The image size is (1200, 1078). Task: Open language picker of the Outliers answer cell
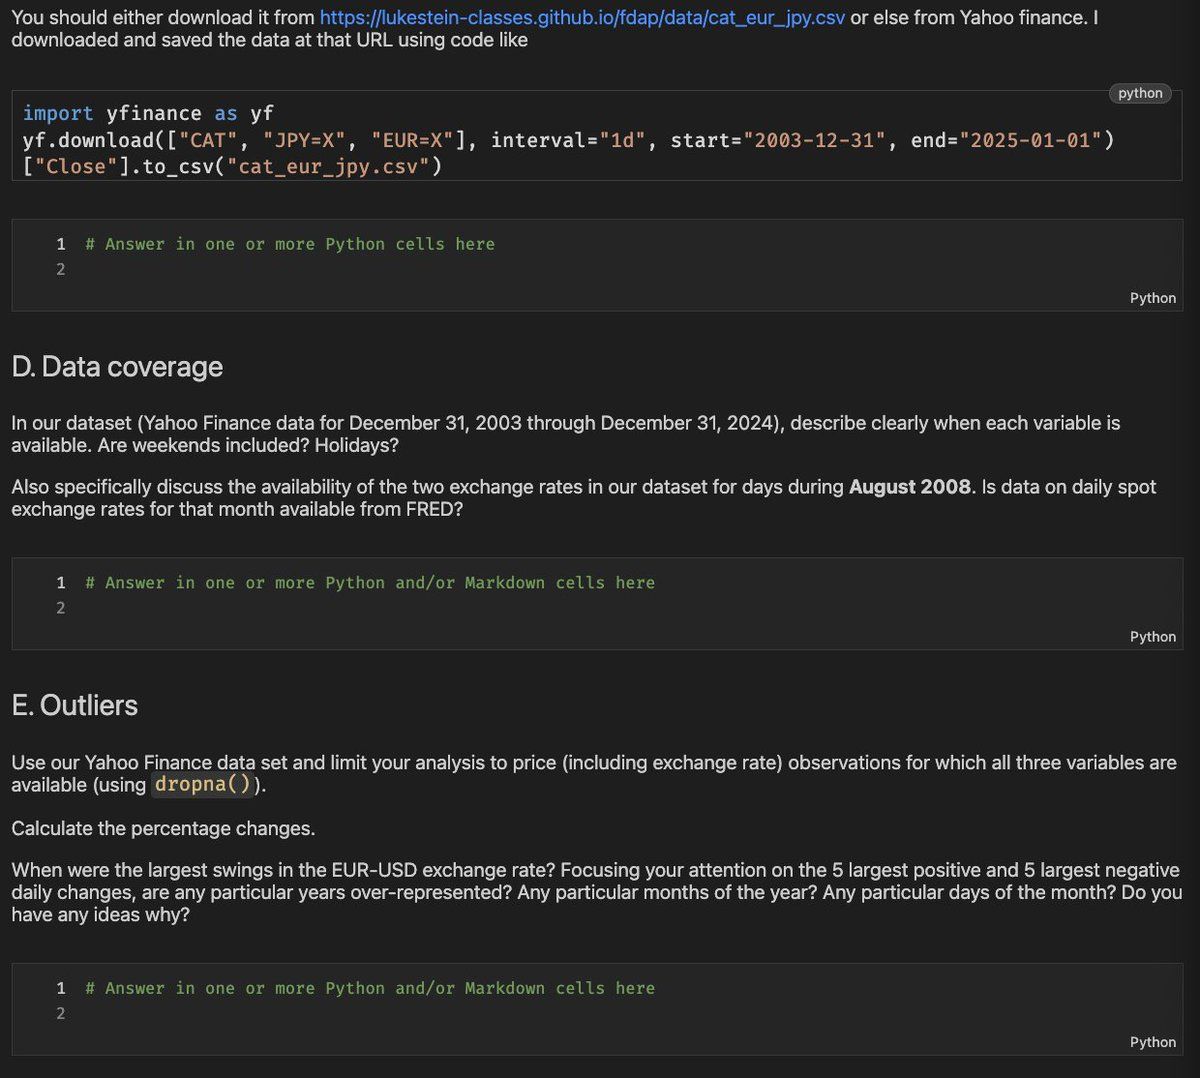coord(1152,1042)
